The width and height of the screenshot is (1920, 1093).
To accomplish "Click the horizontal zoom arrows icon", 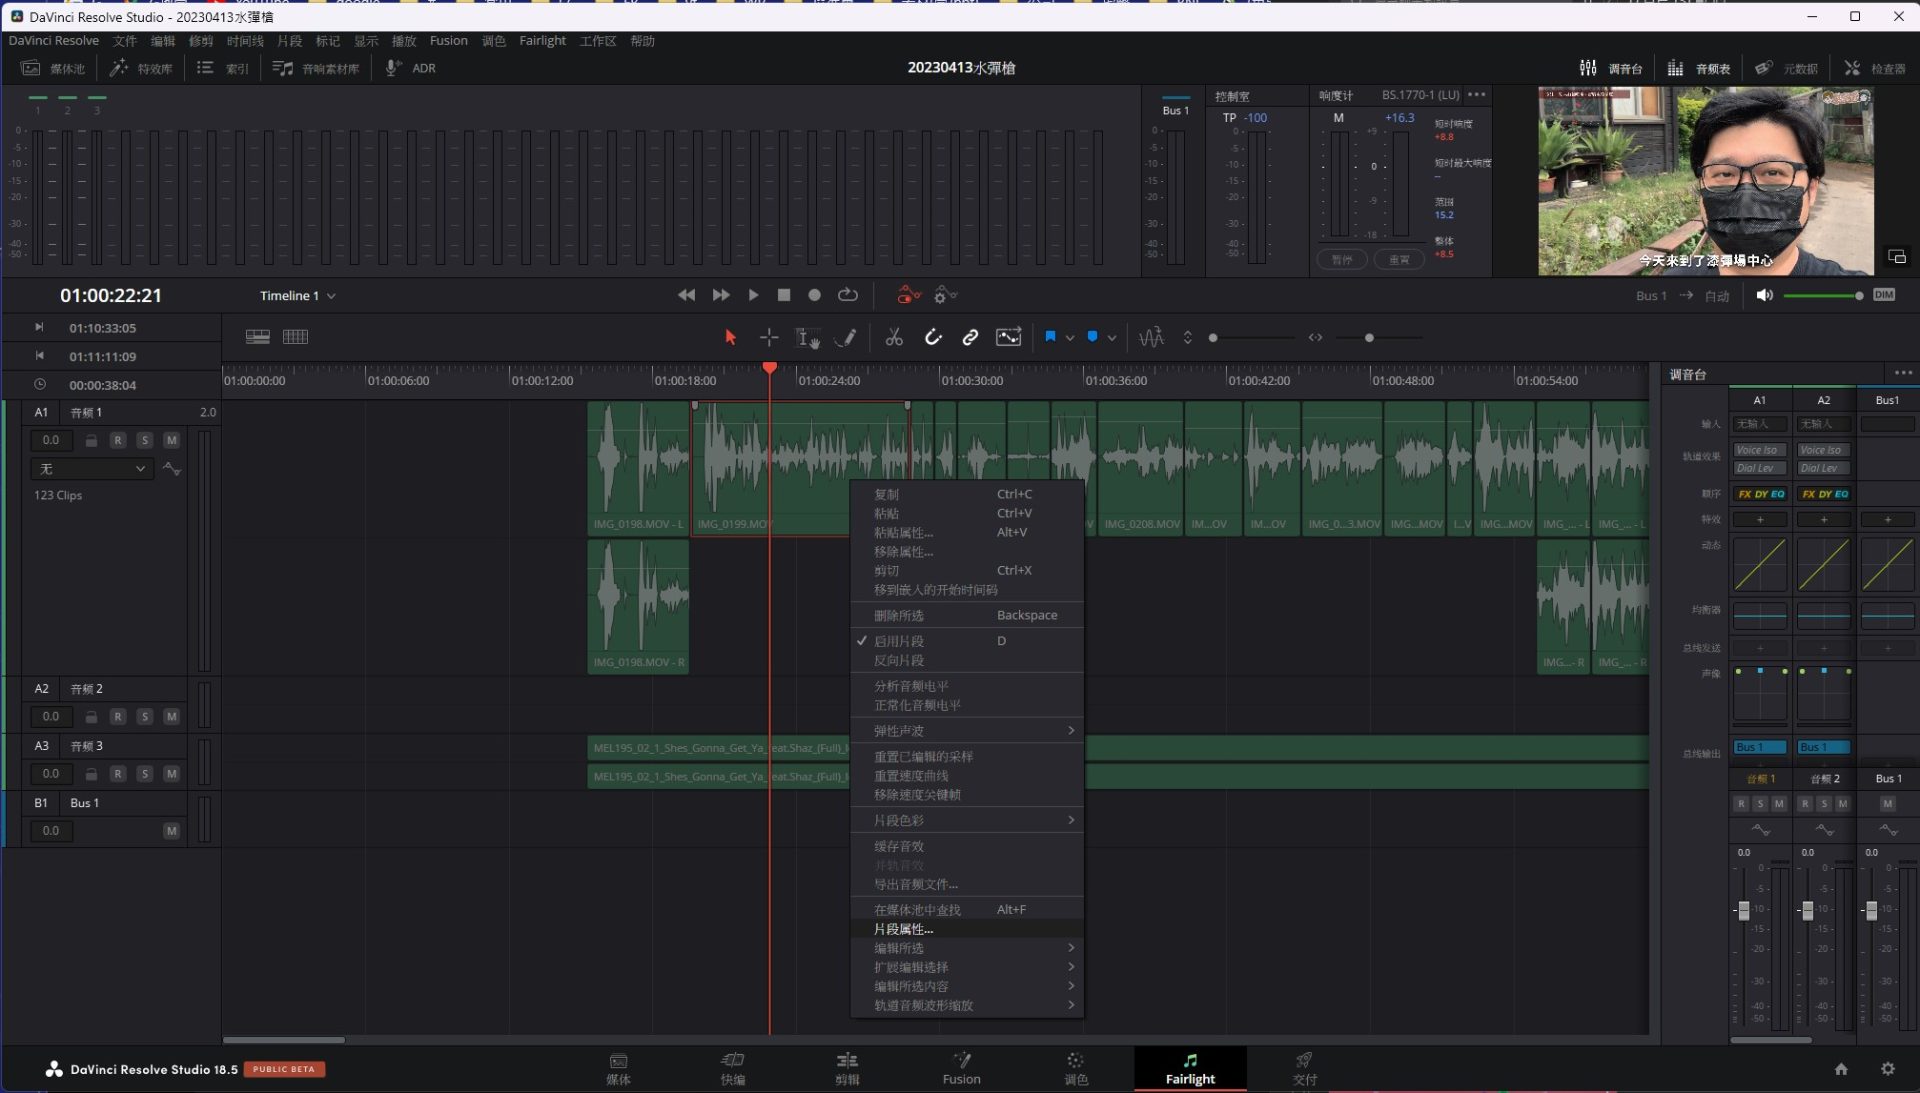I will click(x=1315, y=337).
